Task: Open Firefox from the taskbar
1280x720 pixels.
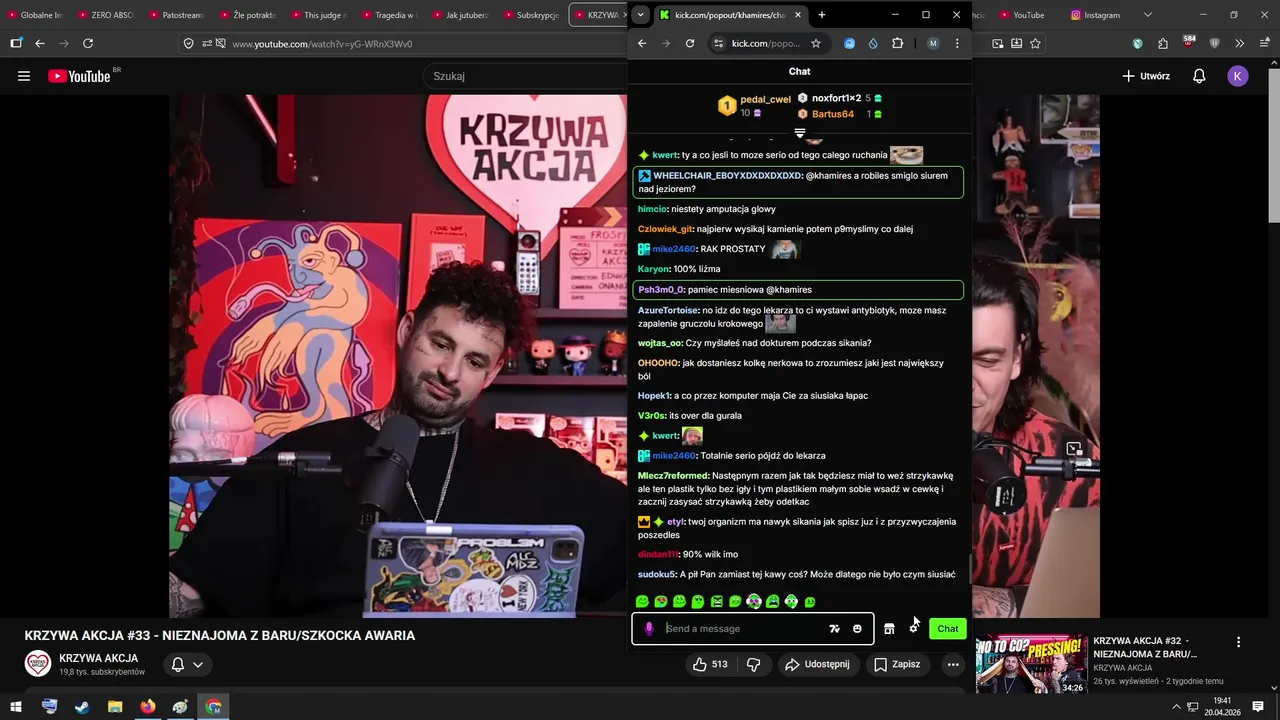Action: pyautogui.click(x=148, y=707)
